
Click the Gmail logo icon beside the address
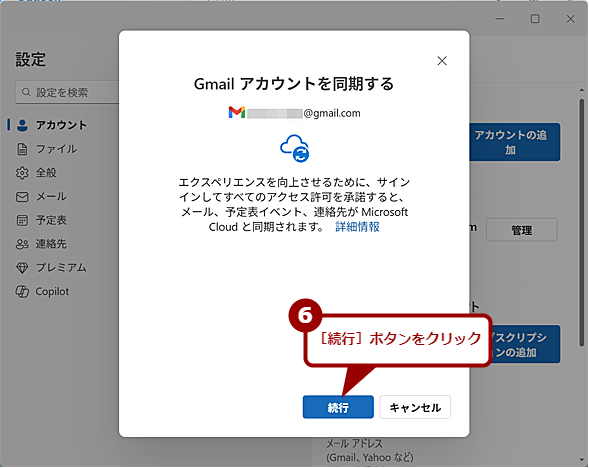tap(237, 112)
